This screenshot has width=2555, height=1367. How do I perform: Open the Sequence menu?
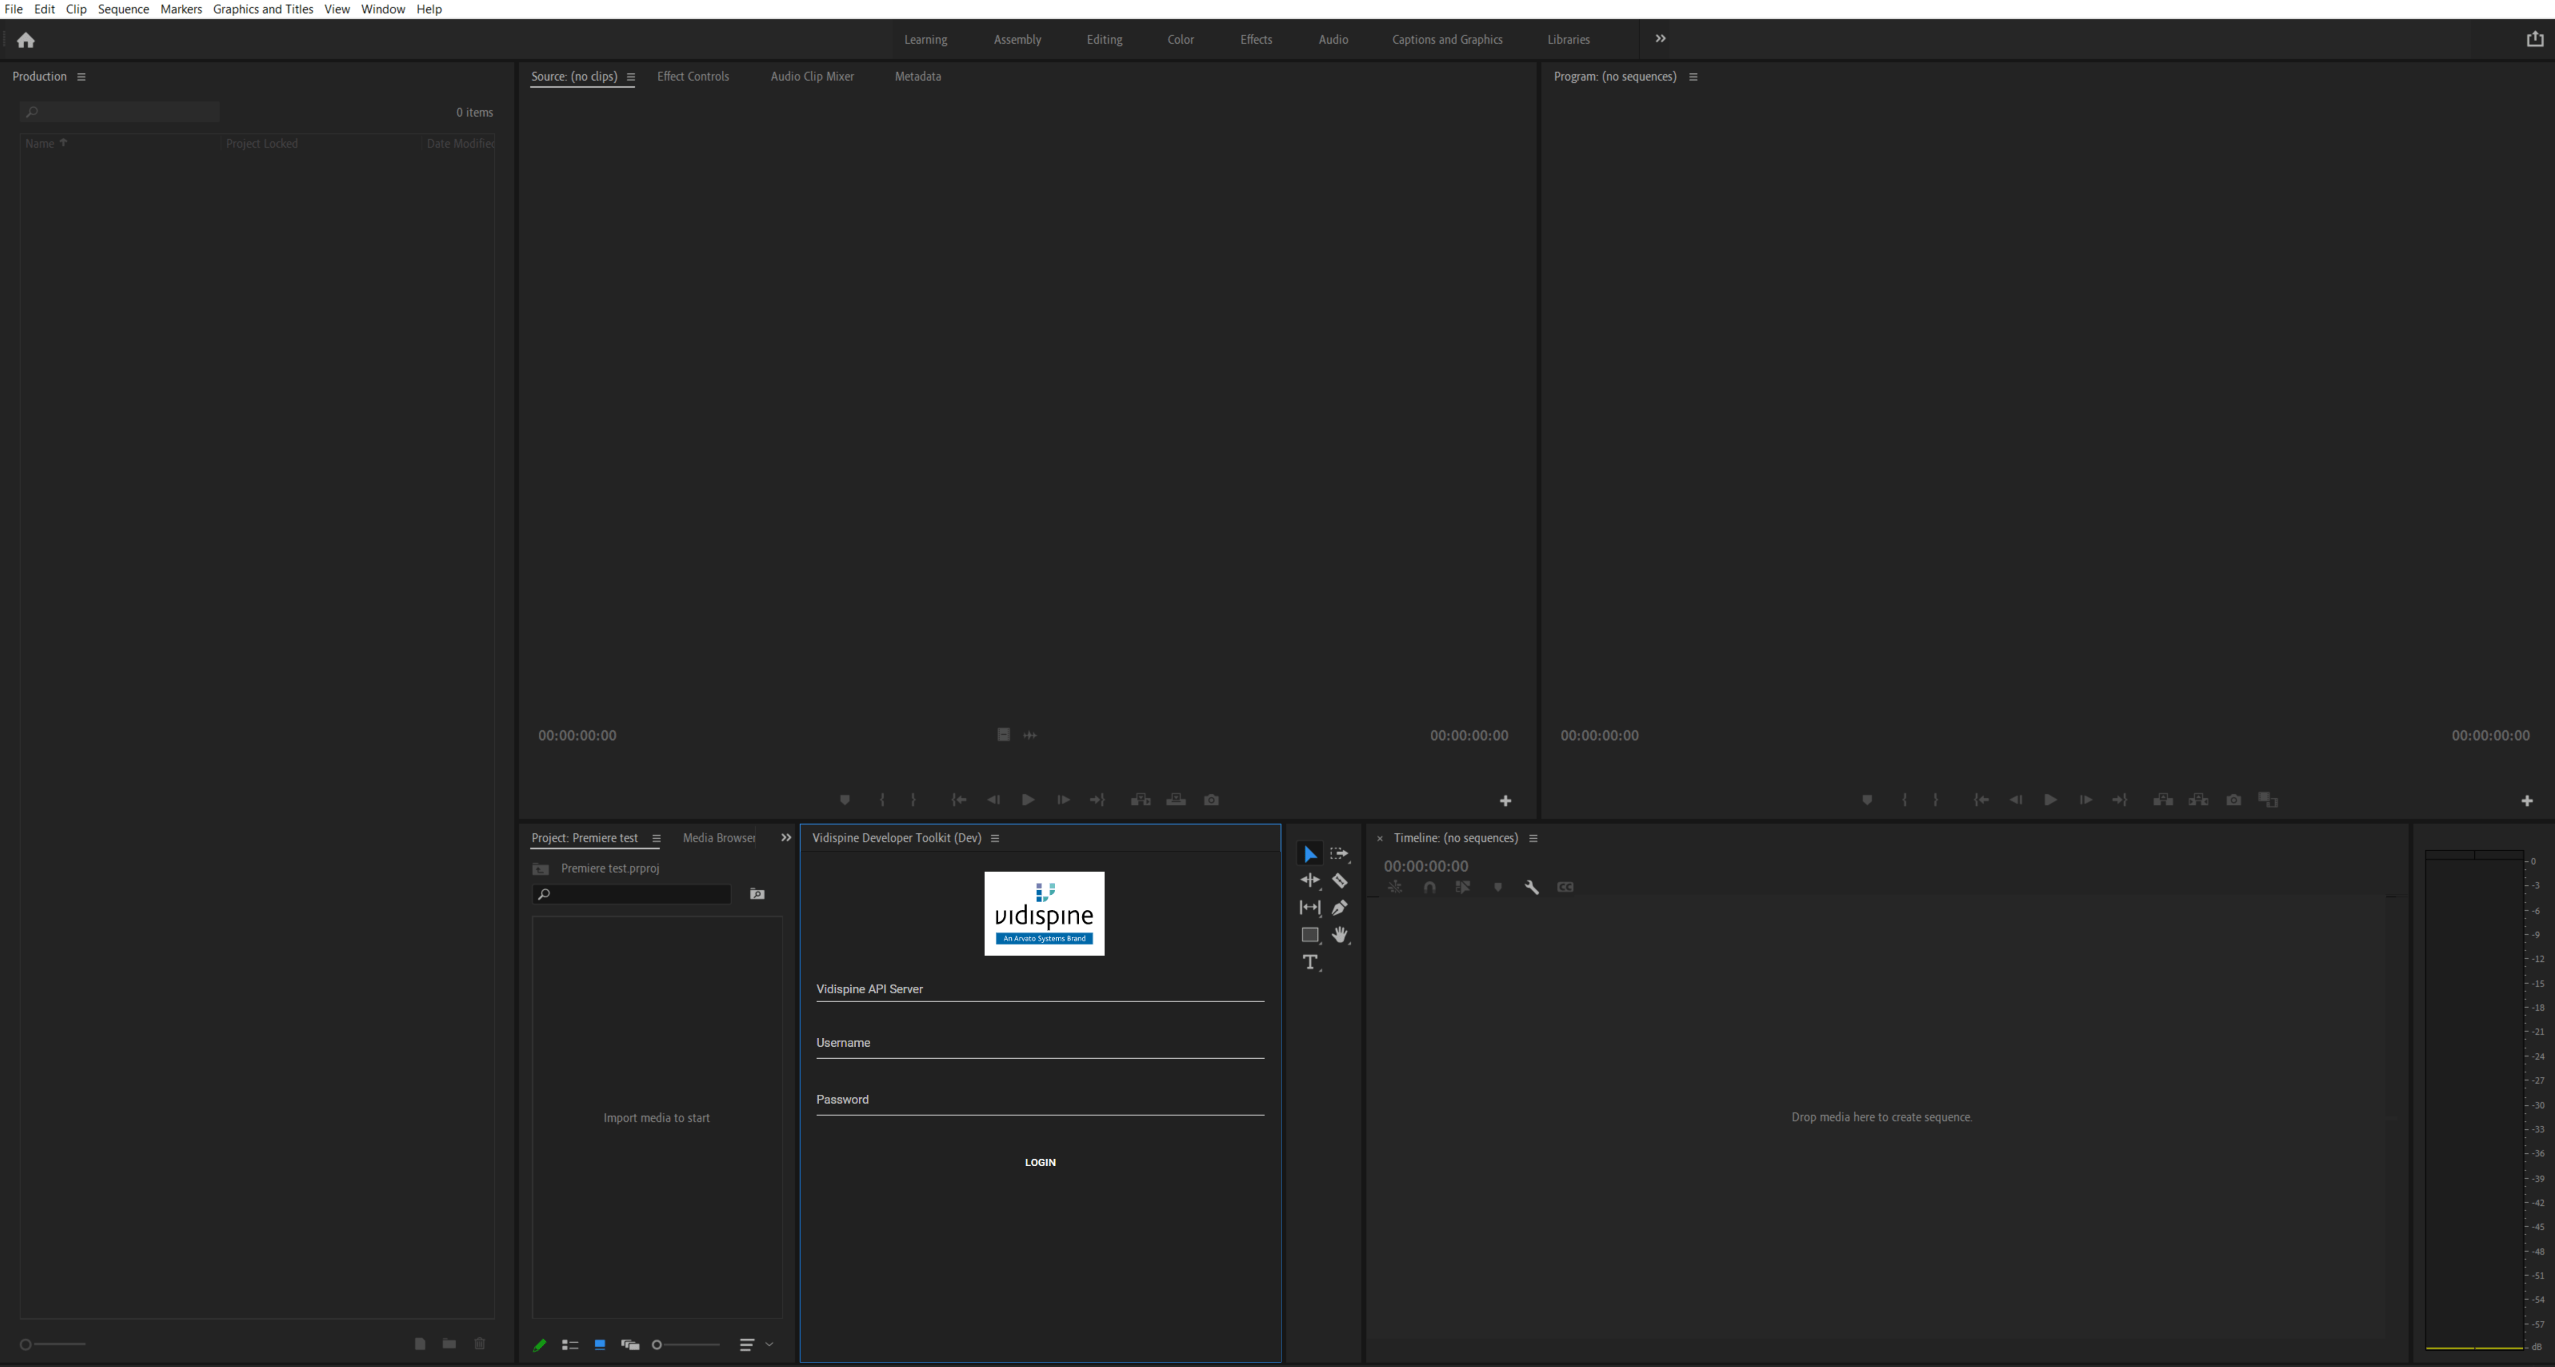pyautogui.click(x=123, y=9)
